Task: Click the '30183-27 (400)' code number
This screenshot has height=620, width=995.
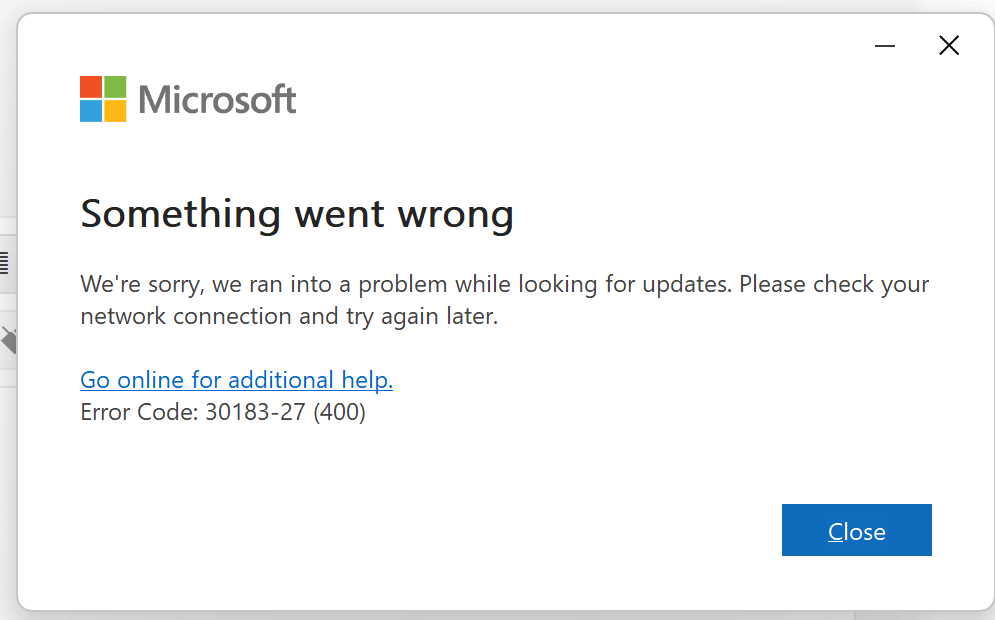Action: [x=286, y=412]
